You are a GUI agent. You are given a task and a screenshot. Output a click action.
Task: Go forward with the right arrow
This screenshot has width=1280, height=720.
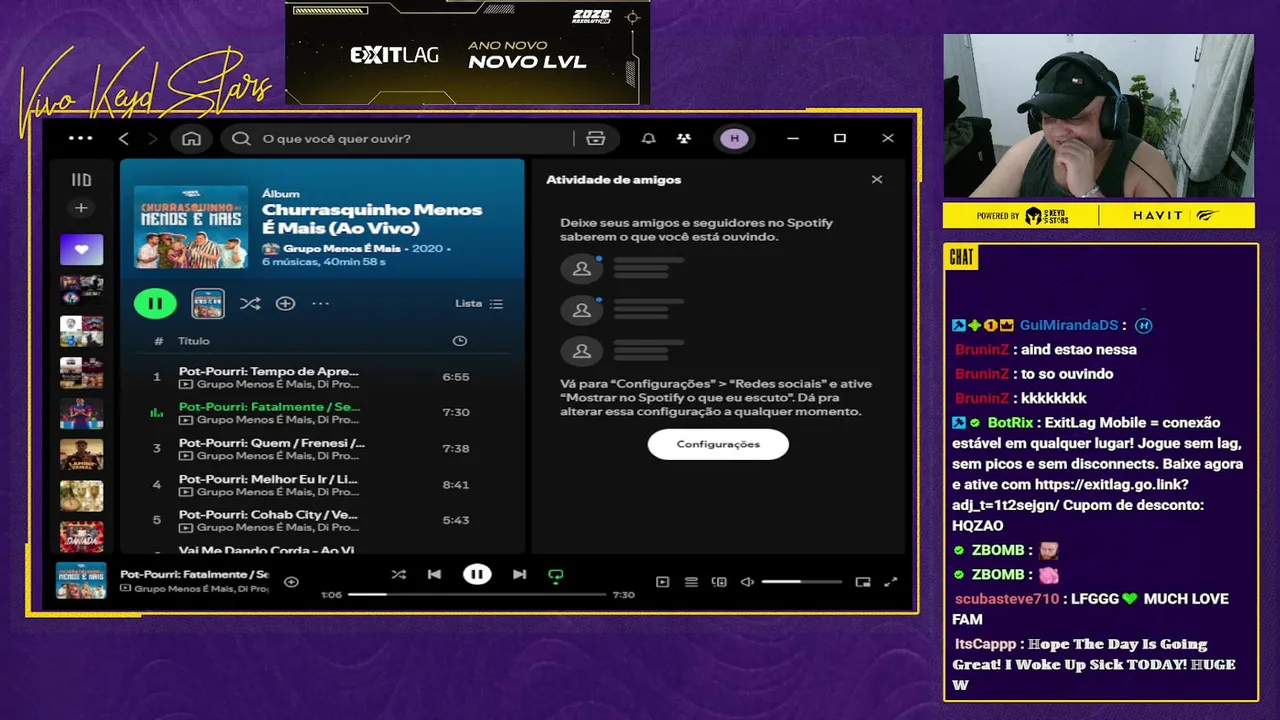pyautogui.click(x=152, y=138)
